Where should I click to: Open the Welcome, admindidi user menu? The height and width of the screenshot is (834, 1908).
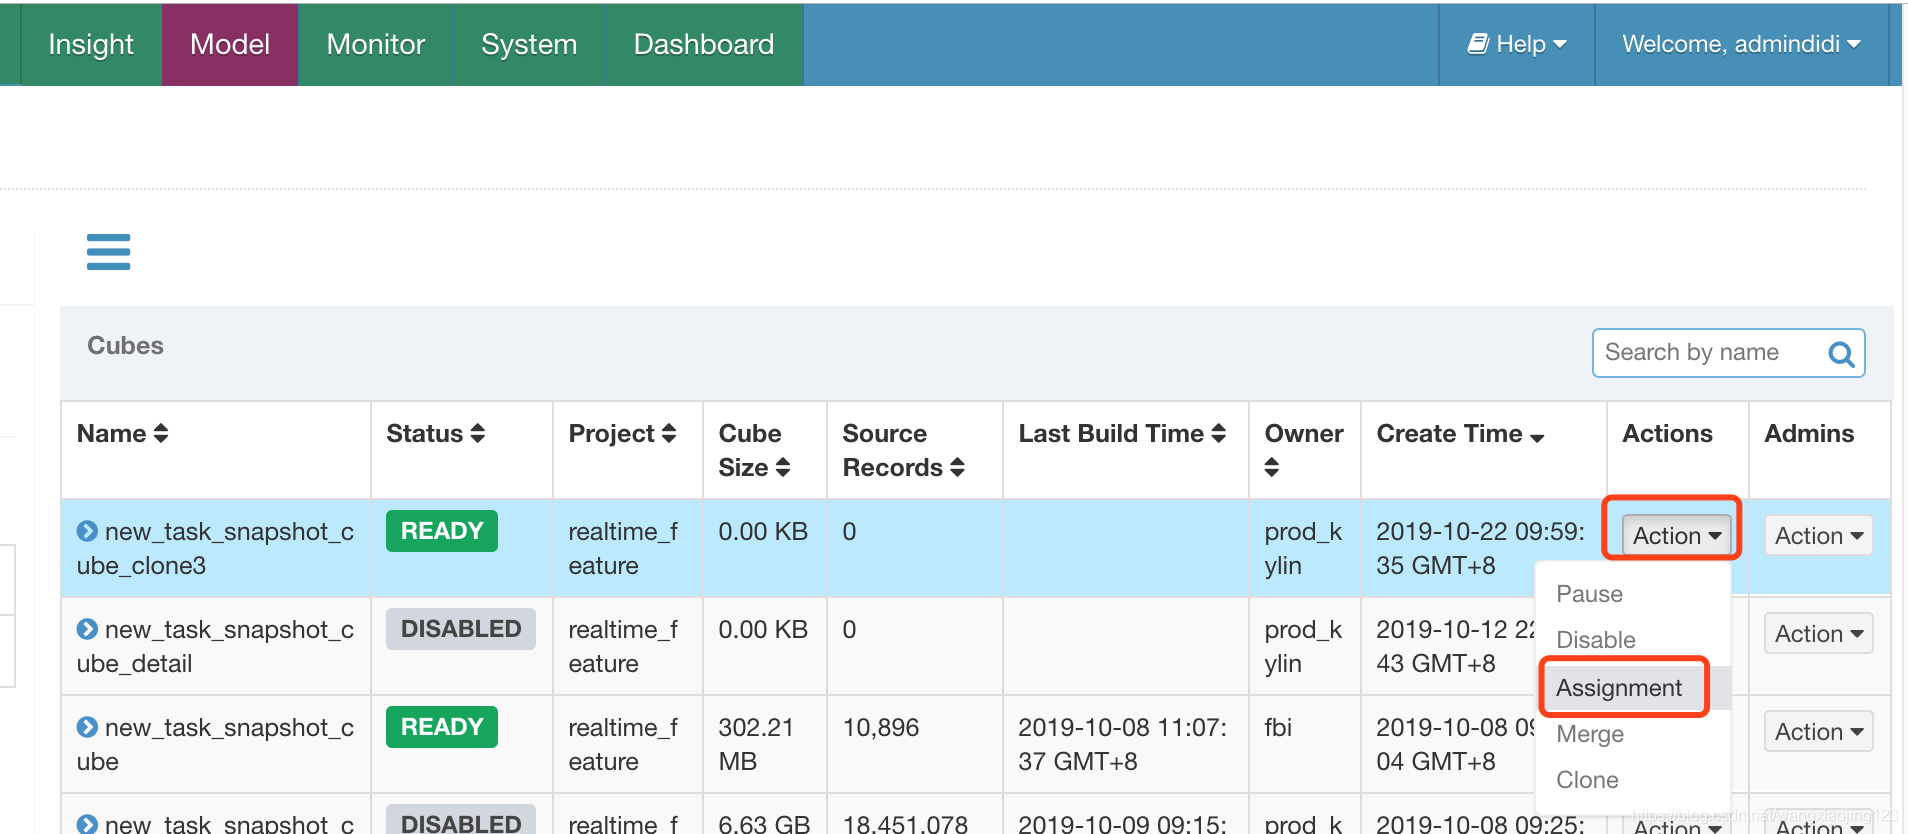click(1741, 44)
